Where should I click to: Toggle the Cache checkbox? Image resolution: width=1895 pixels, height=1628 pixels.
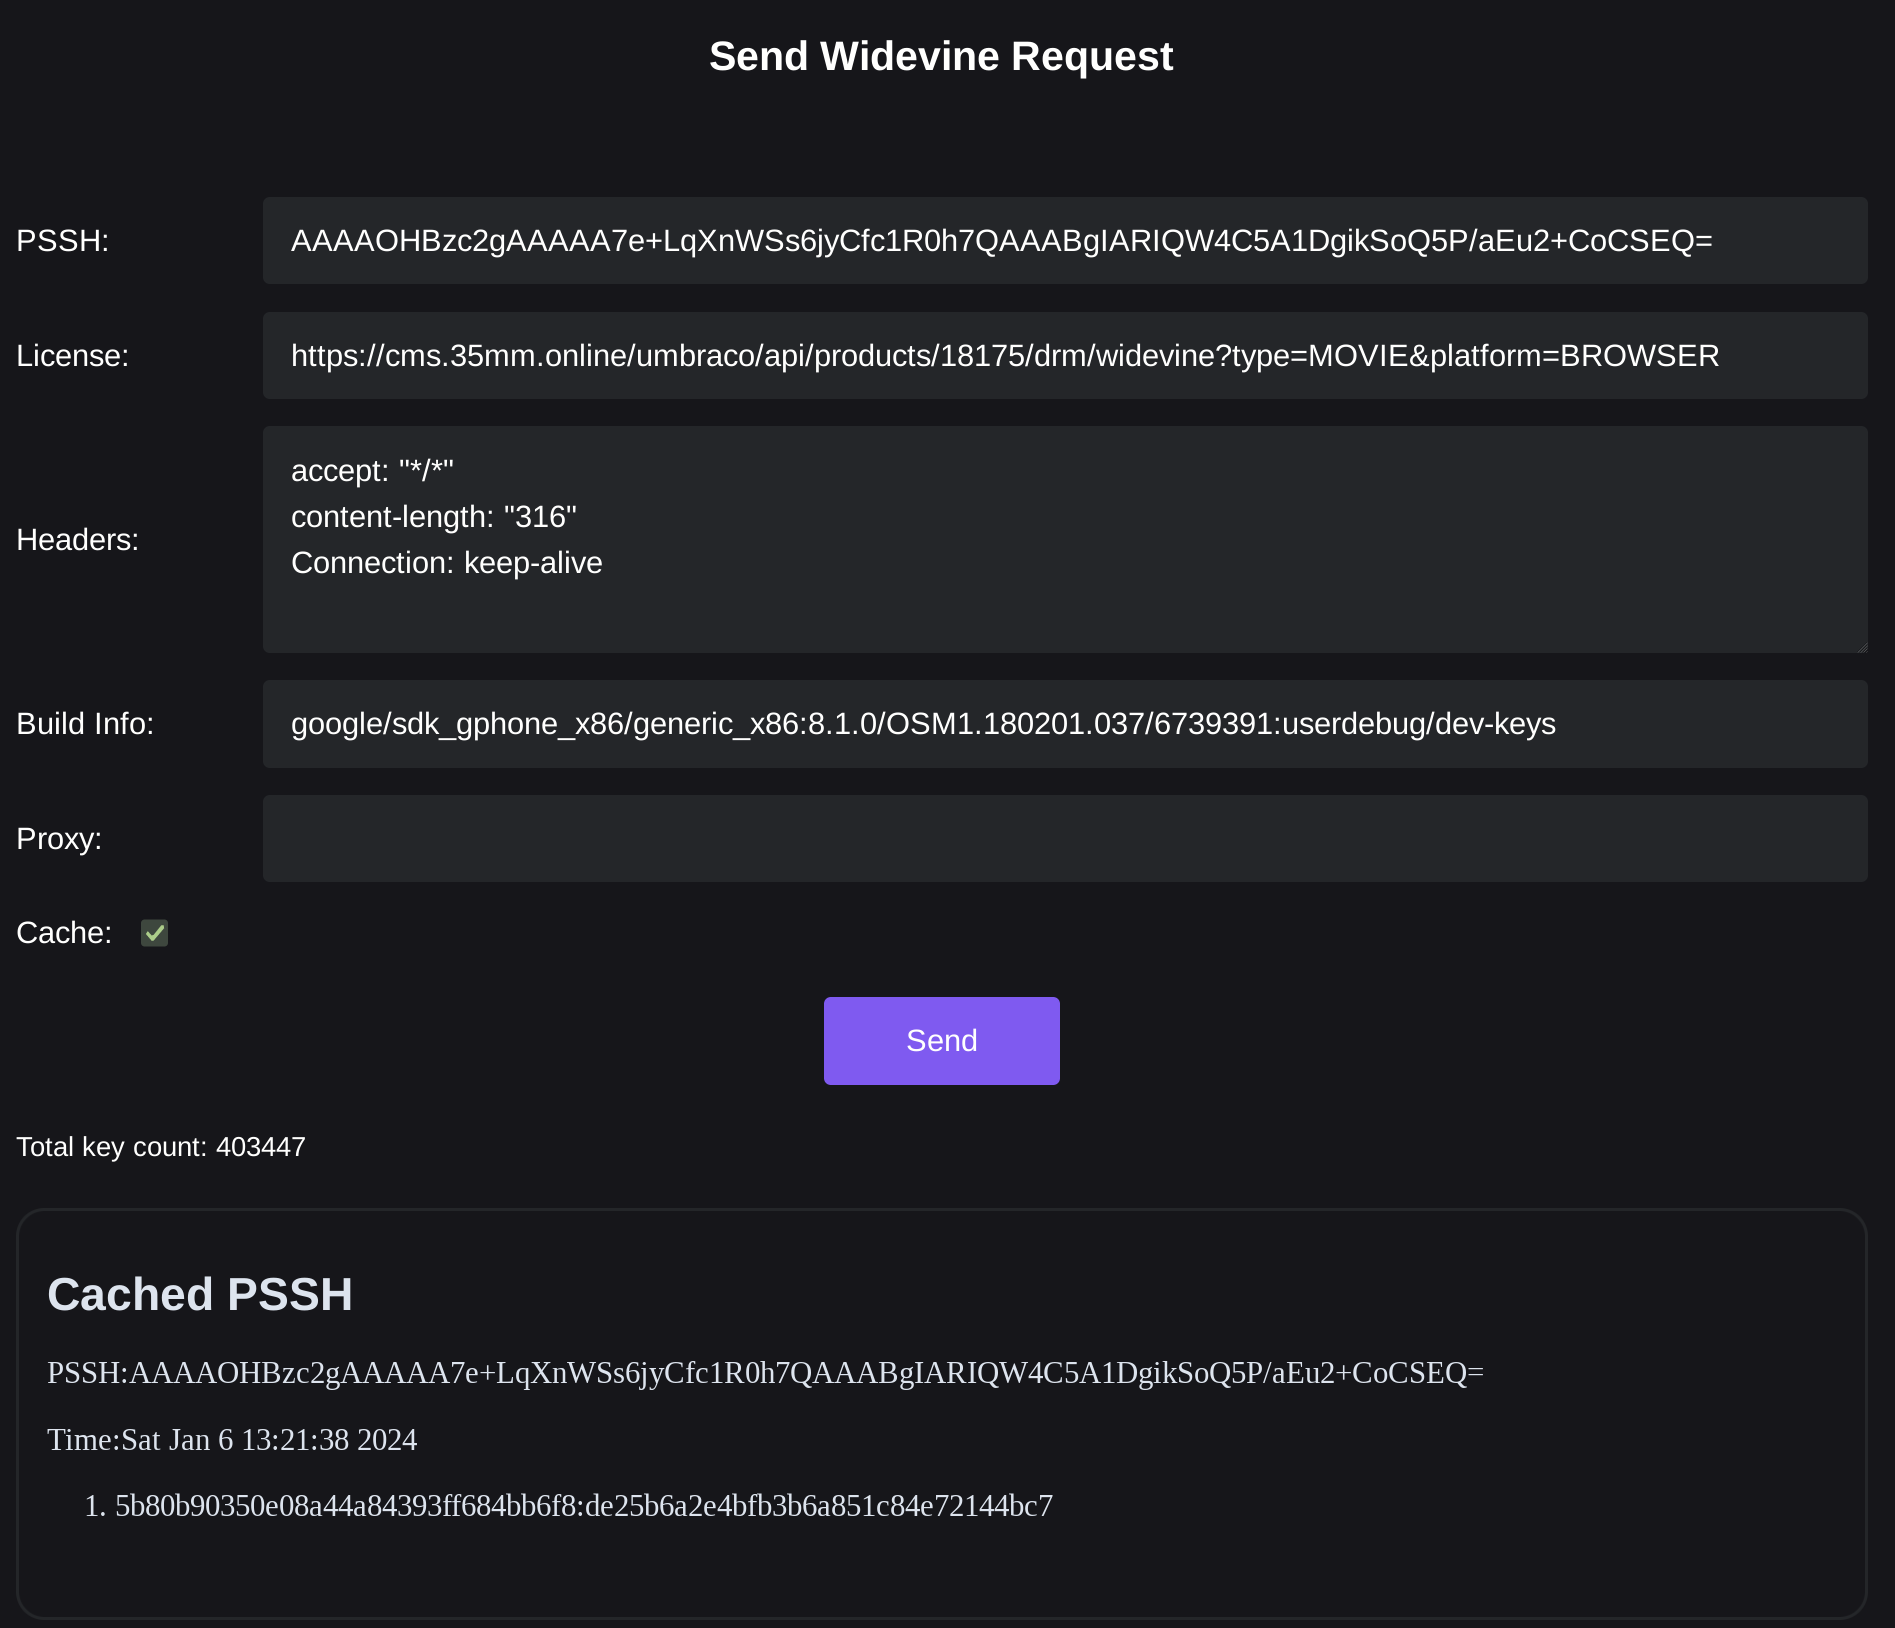[x=154, y=933]
